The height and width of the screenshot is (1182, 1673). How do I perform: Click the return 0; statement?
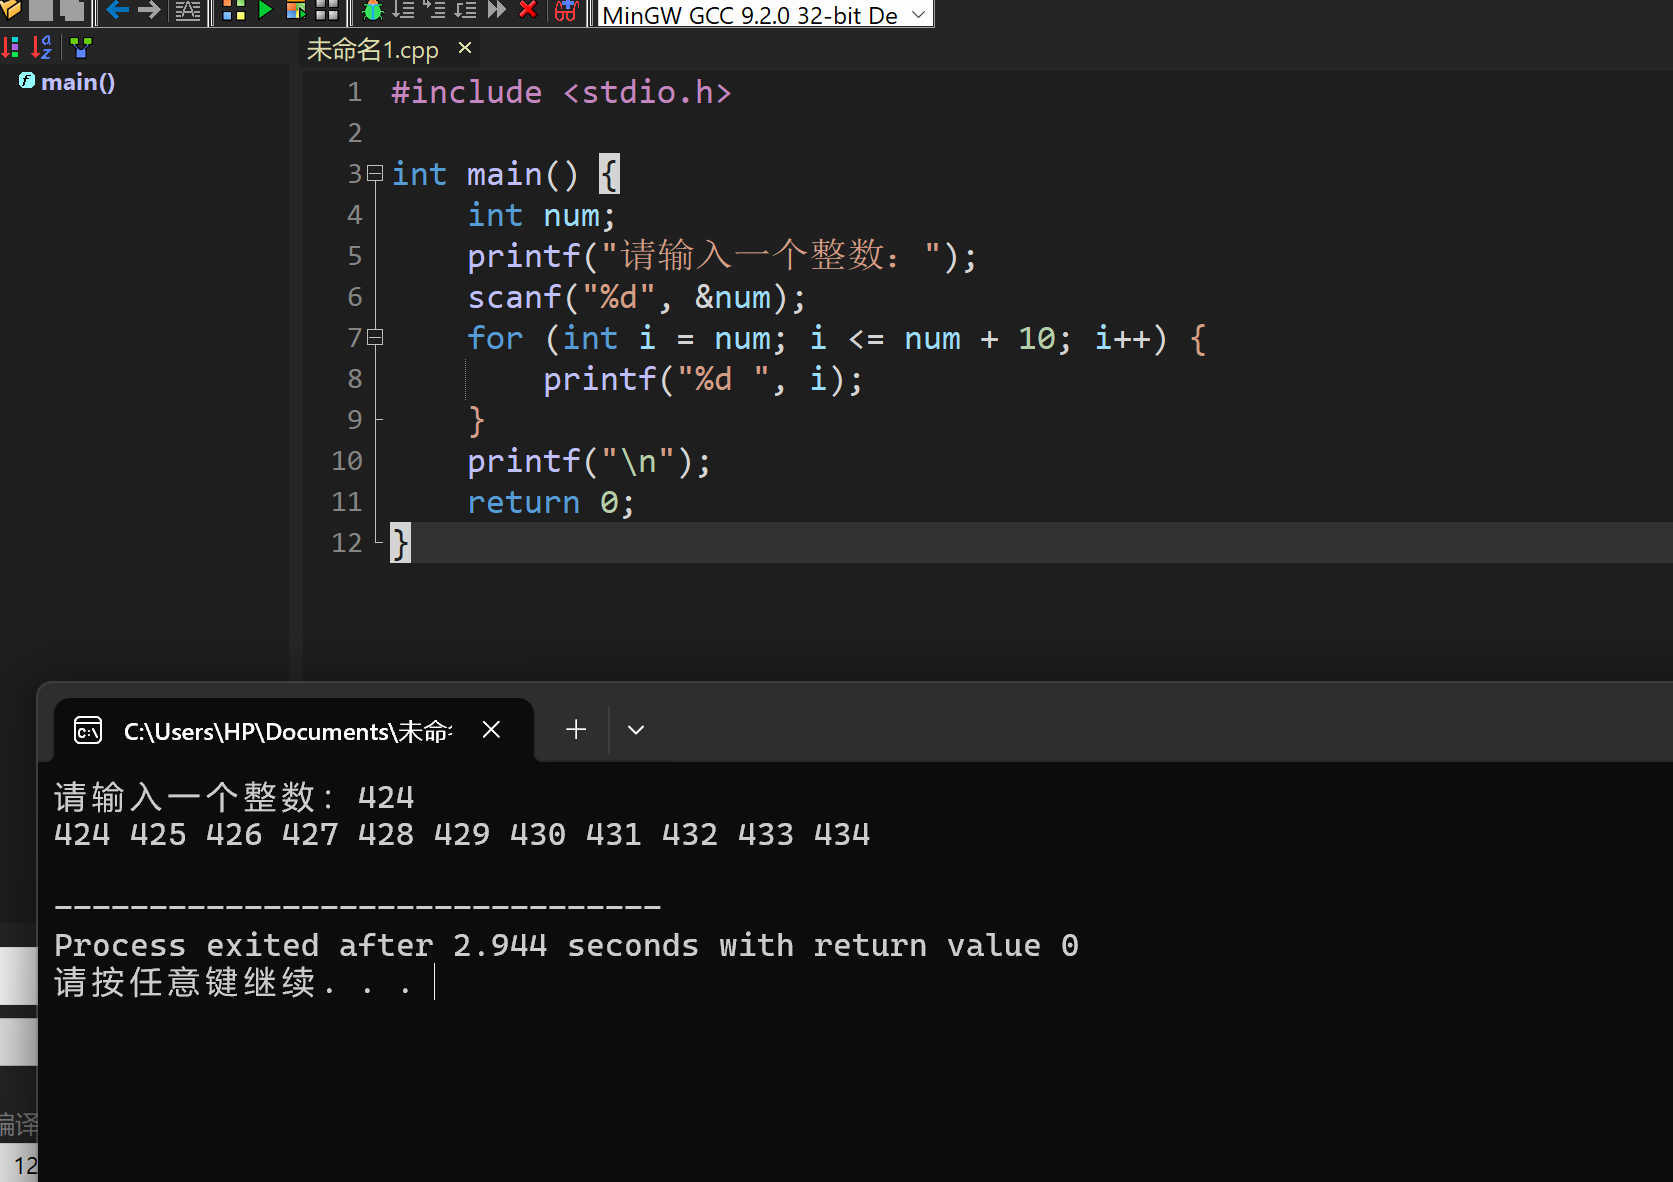550,502
